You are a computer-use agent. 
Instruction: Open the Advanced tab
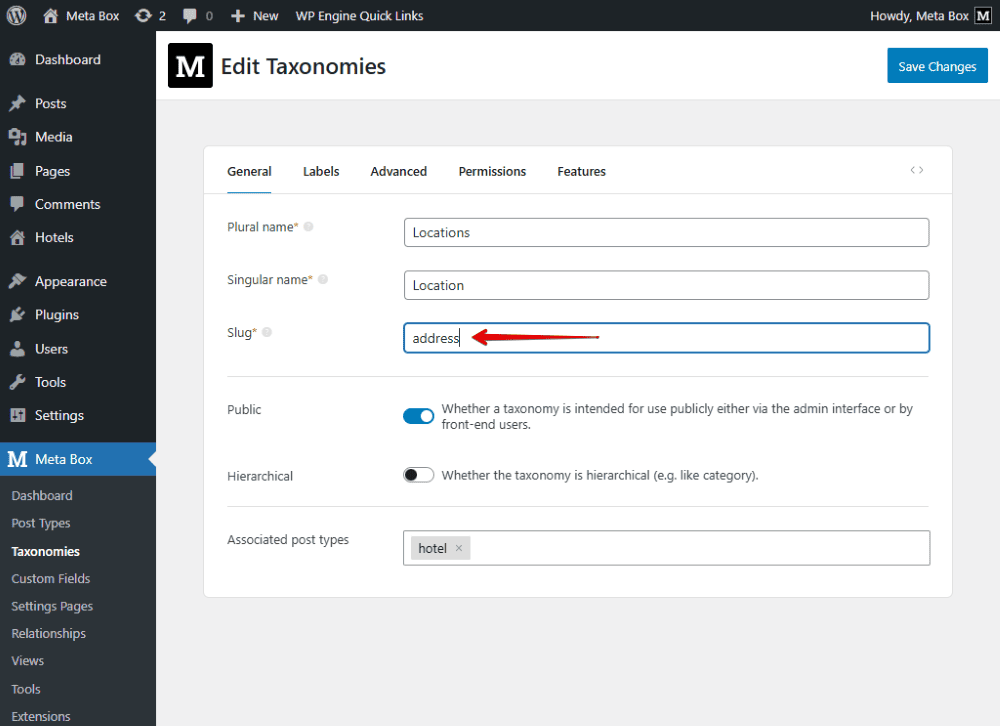point(398,171)
